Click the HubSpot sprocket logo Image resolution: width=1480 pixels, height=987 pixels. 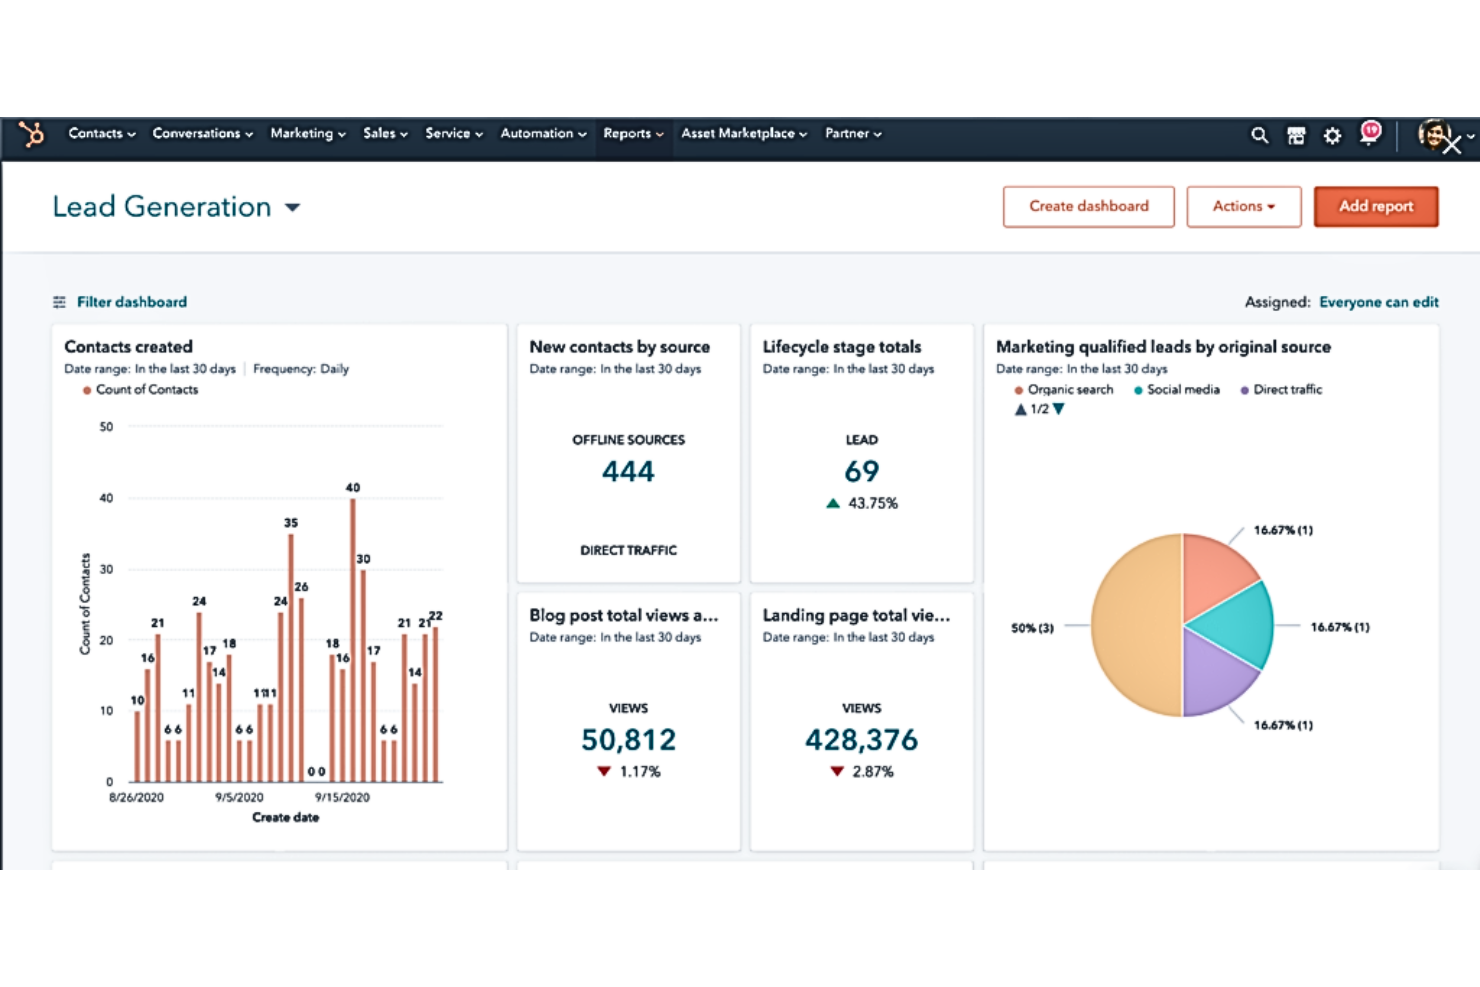(x=31, y=134)
